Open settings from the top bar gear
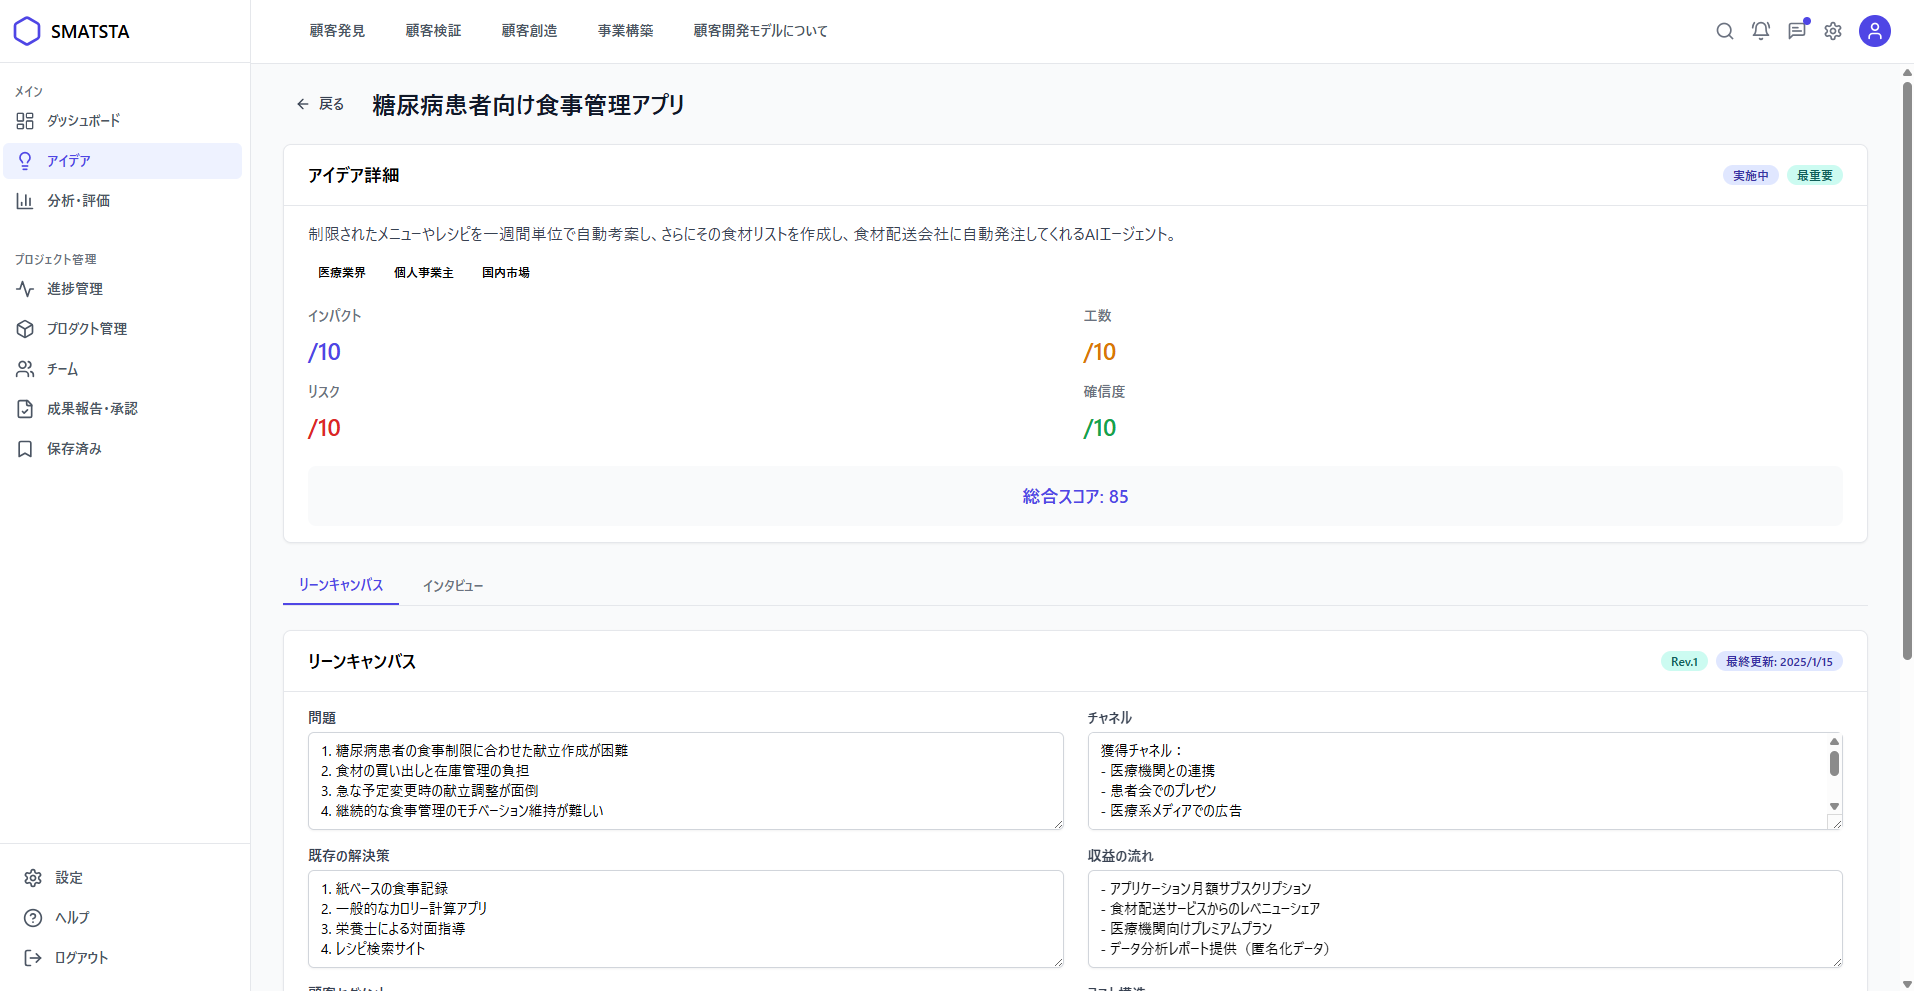This screenshot has width=1914, height=991. pyautogui.click(x=1833, y=31)
